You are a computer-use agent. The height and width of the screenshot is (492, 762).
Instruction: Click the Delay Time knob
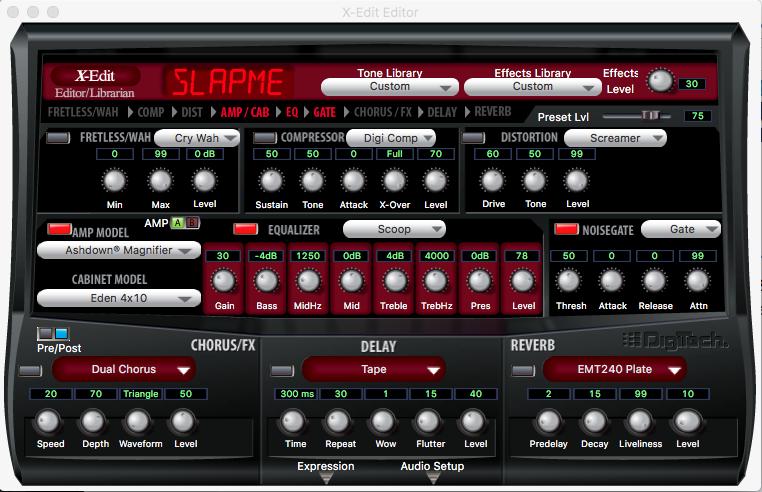click(x=293, y=422)
